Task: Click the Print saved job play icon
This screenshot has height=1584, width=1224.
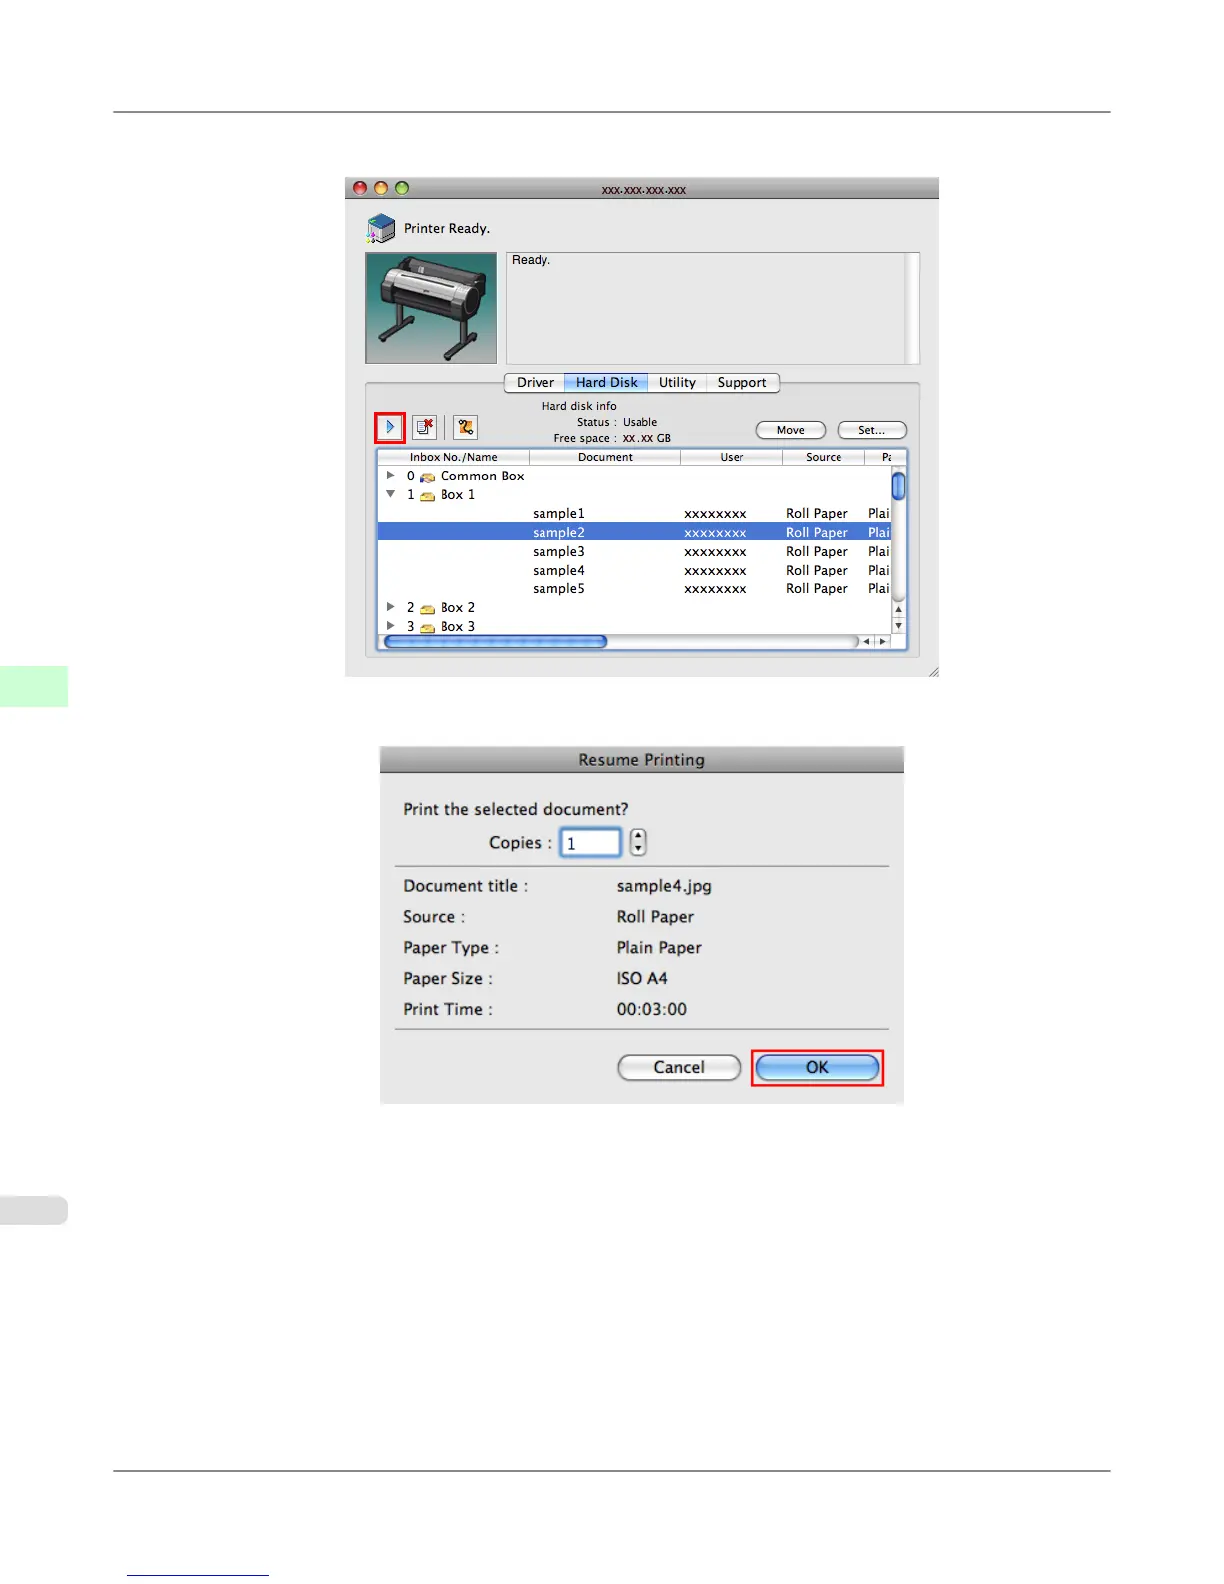Action: click(390, 427)
